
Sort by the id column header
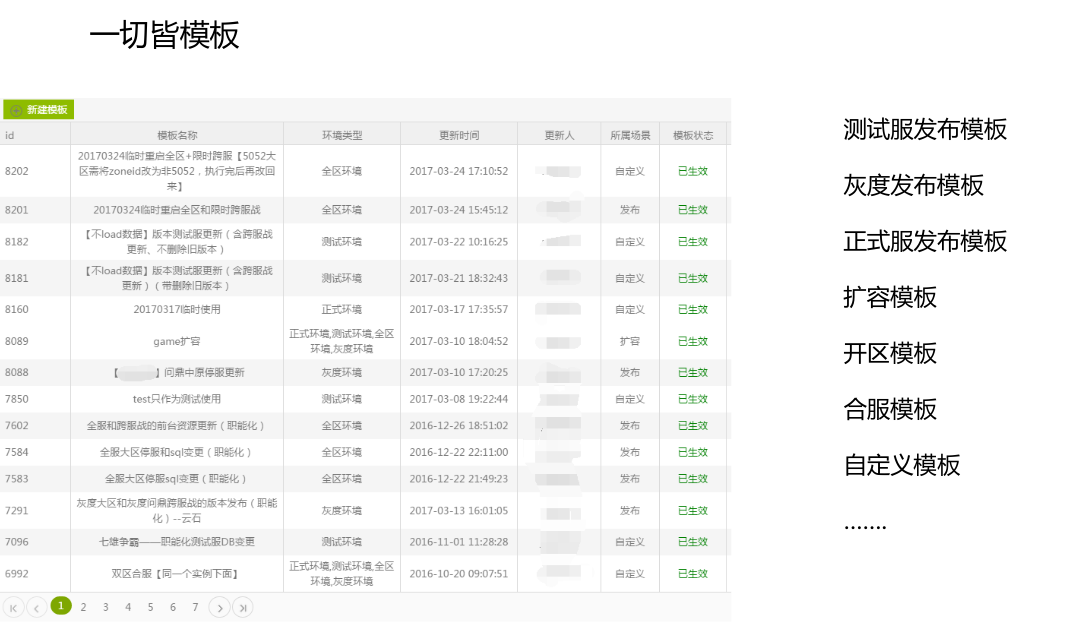[10, 135]
